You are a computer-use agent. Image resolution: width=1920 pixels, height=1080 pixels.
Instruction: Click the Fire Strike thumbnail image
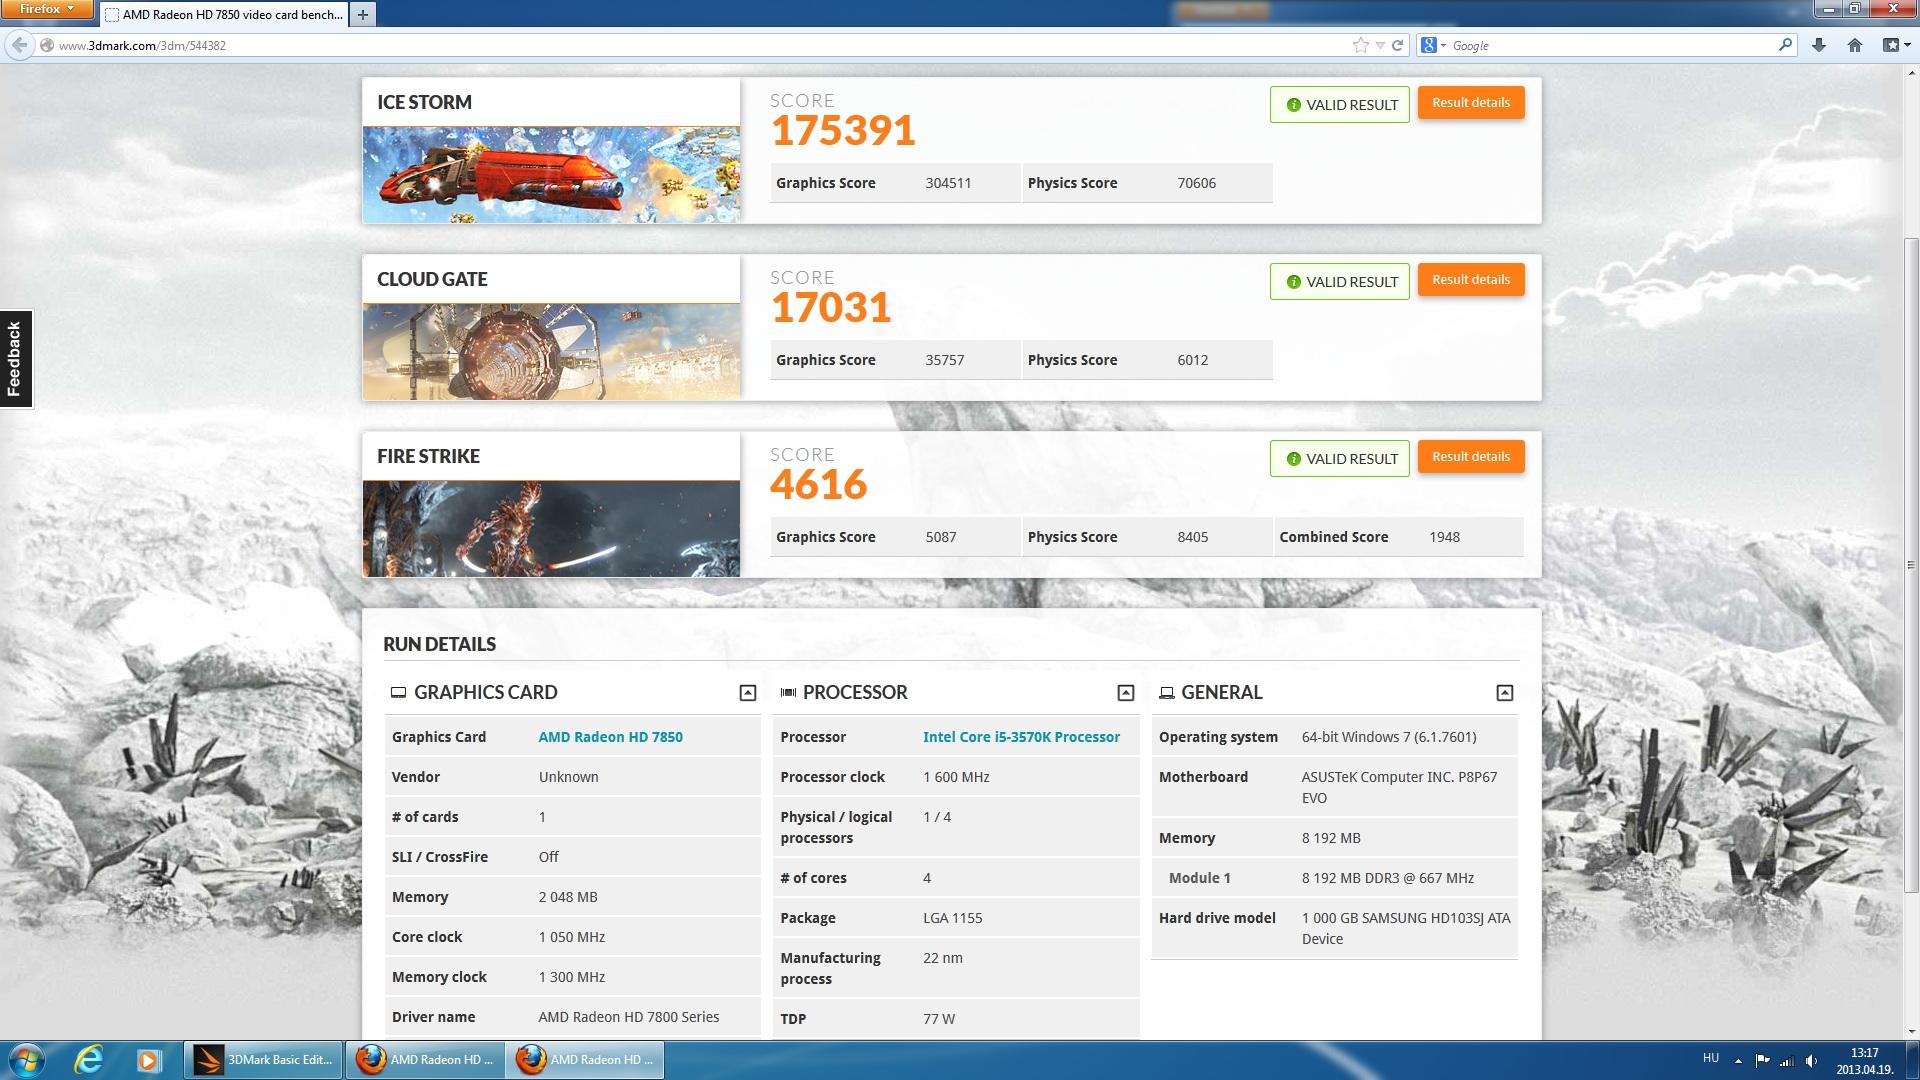pos(551,528)
